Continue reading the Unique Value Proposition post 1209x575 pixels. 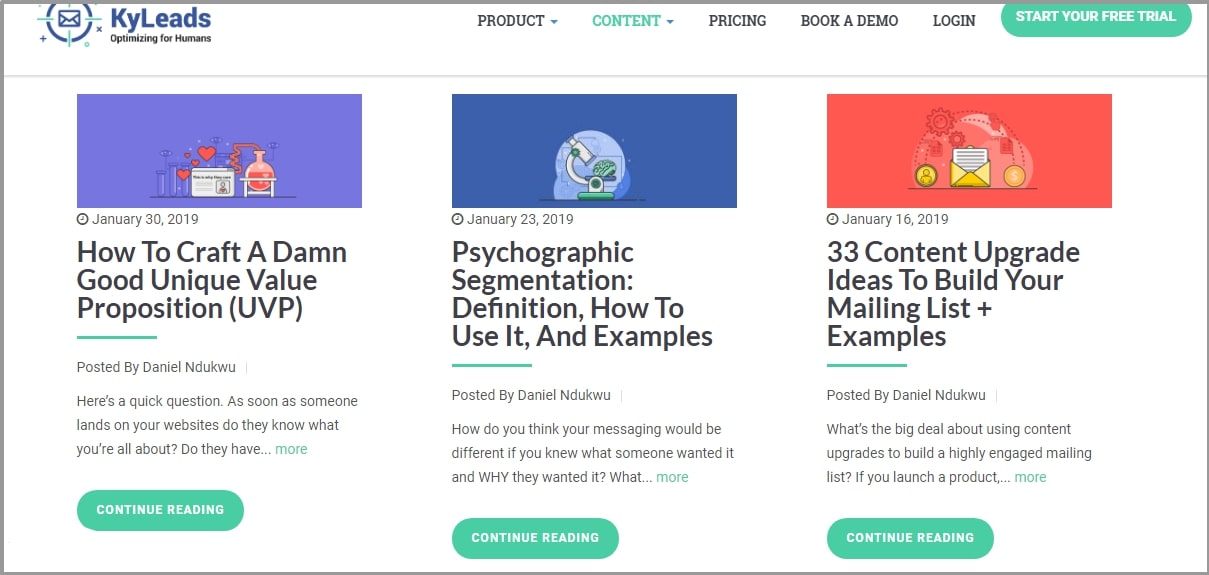[160, 510]
